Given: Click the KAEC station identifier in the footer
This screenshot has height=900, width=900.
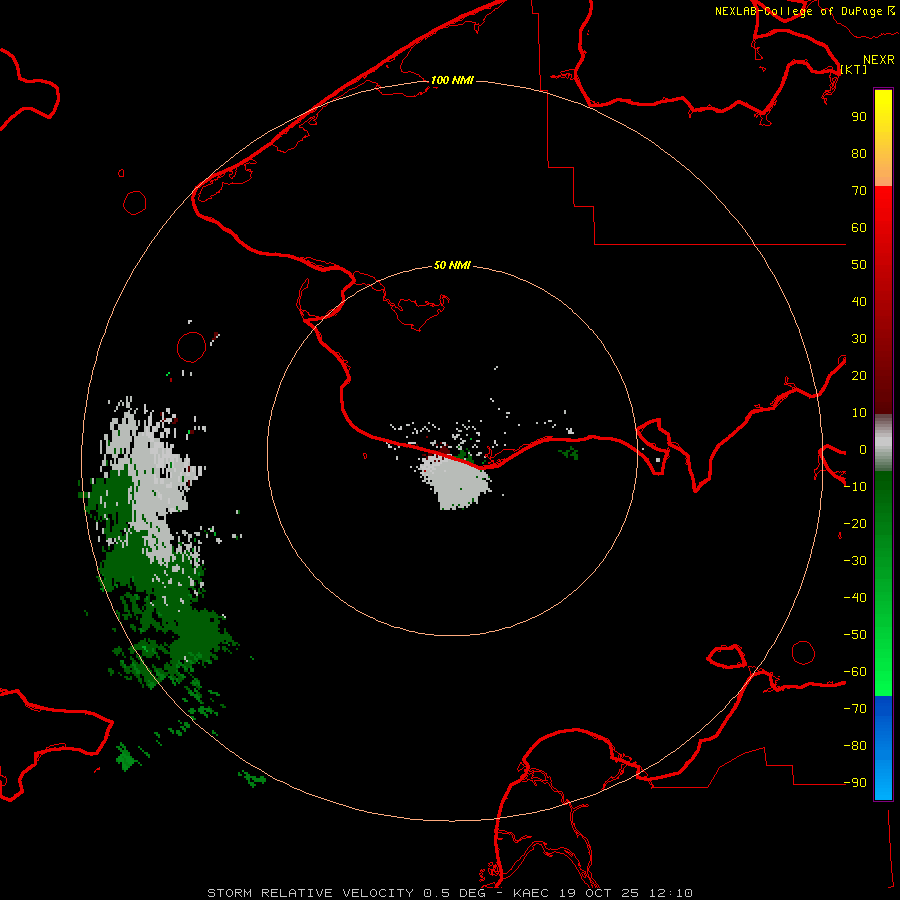Looking at the screenshot, I should click(x=533, y=893).
